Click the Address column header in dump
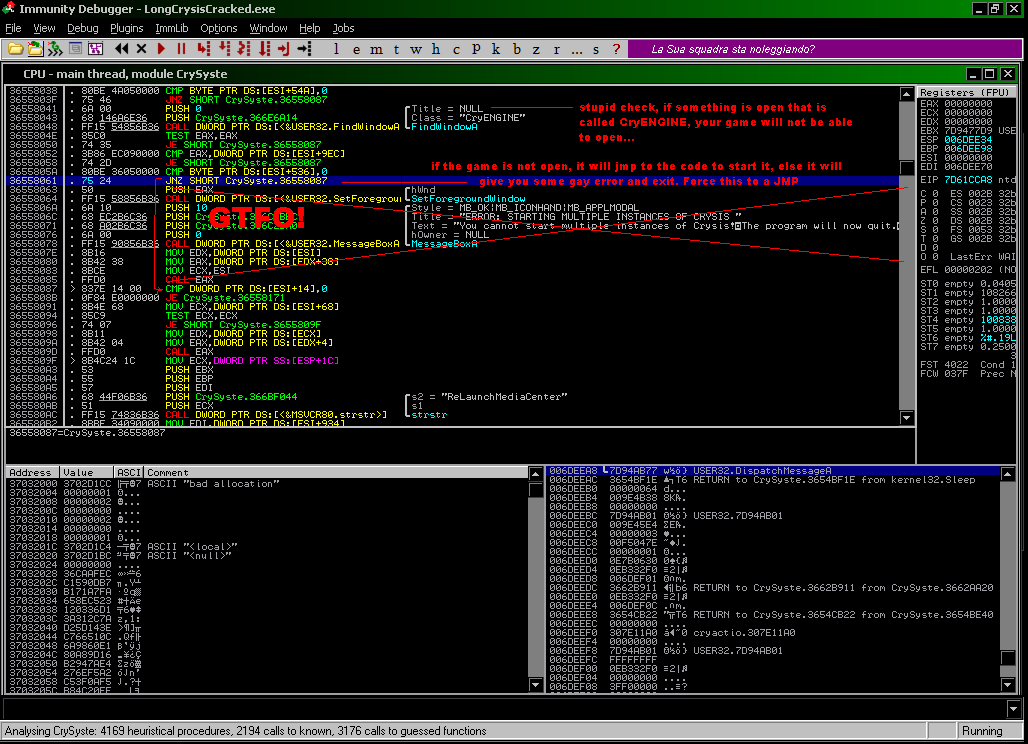 [x=32, y=472]
